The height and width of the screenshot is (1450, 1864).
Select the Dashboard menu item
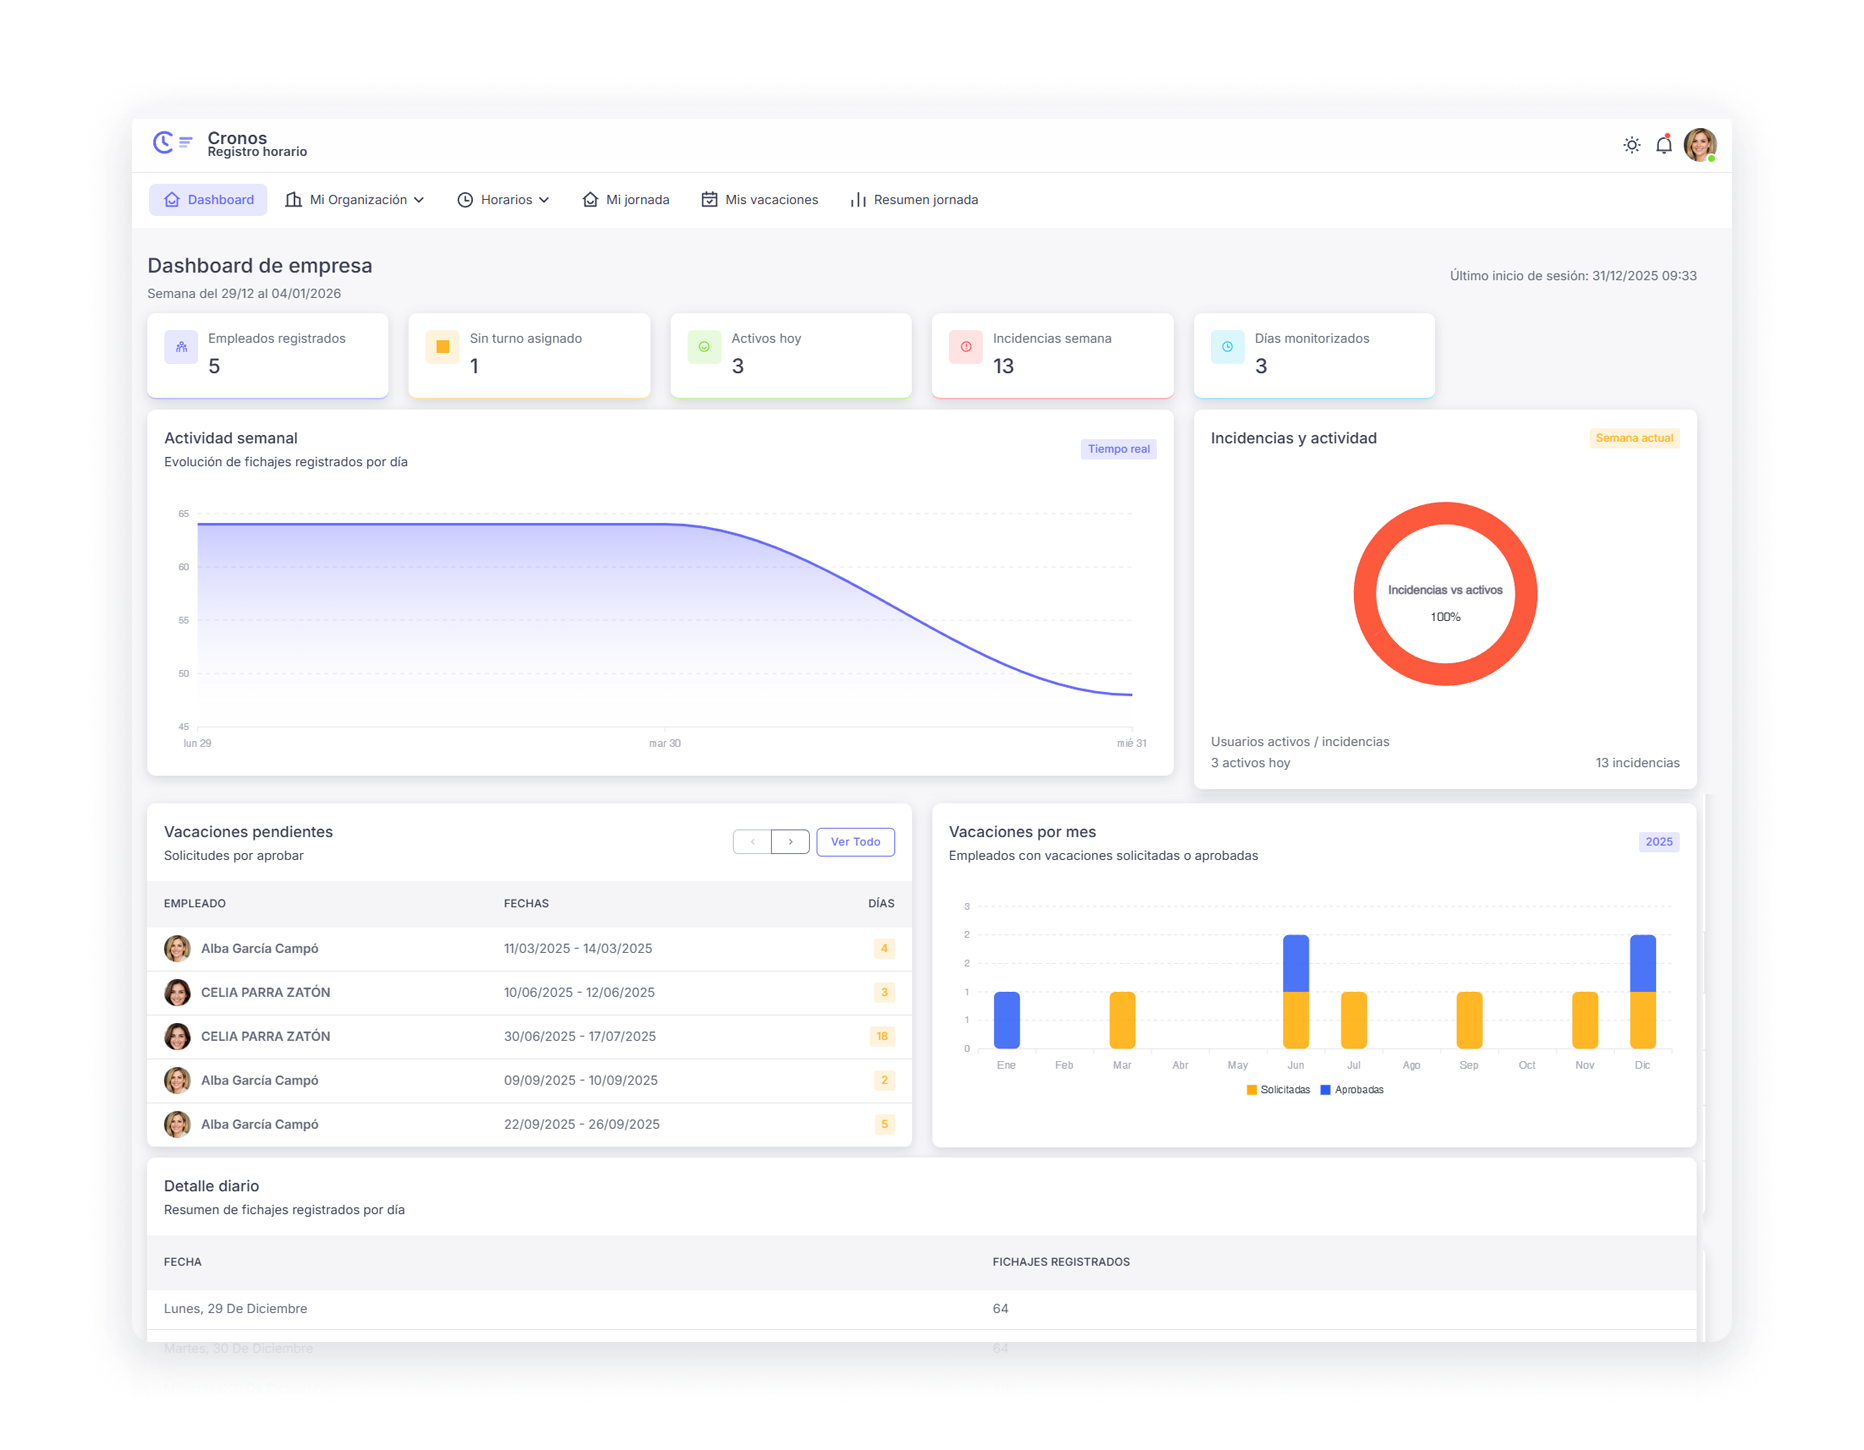click(208, 199)
